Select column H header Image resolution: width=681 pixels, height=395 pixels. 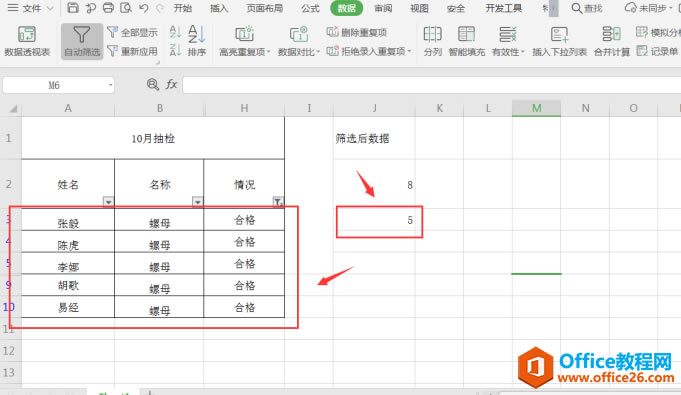coord(244,108)
